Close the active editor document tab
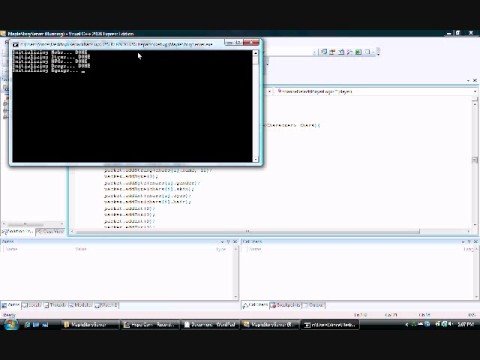This screenshot has width=480, height=360. pyautogui.click(x=475, y=80)
